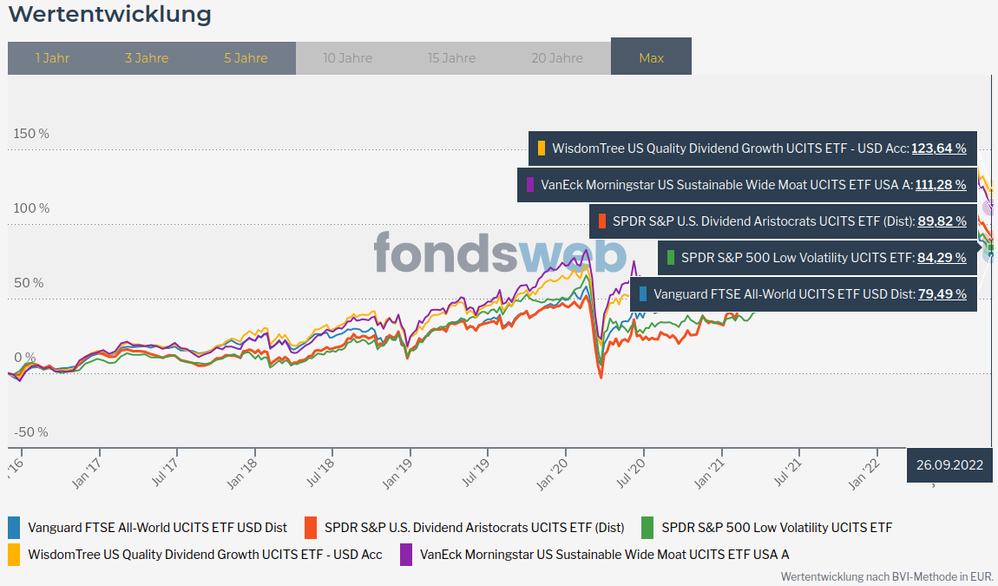Hide the VanEck Wide Moat series via legend text
Screen dimensions: 998x586
605,553
